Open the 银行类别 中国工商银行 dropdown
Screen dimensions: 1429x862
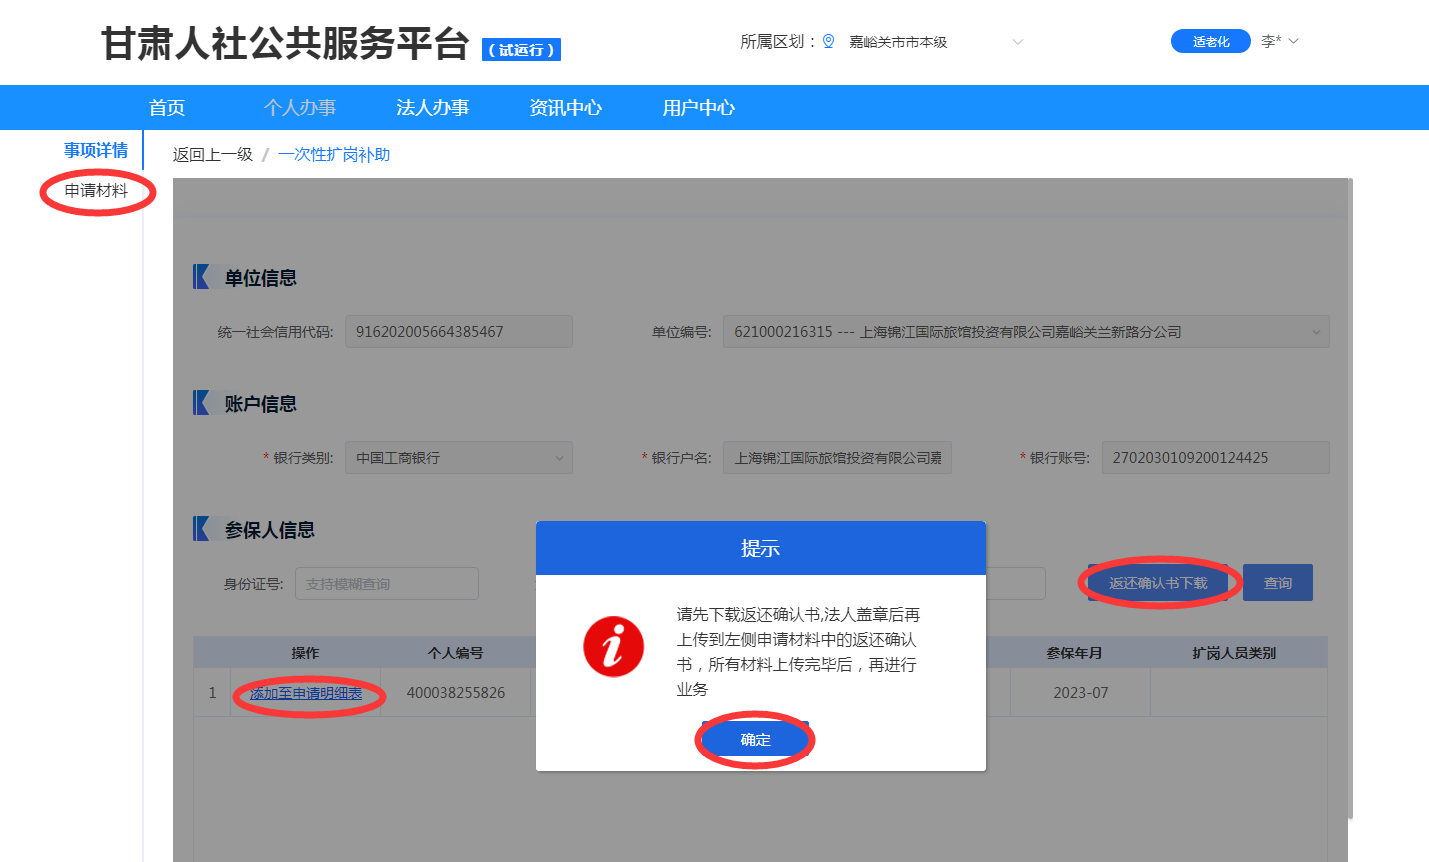click(x=559, y=458)
